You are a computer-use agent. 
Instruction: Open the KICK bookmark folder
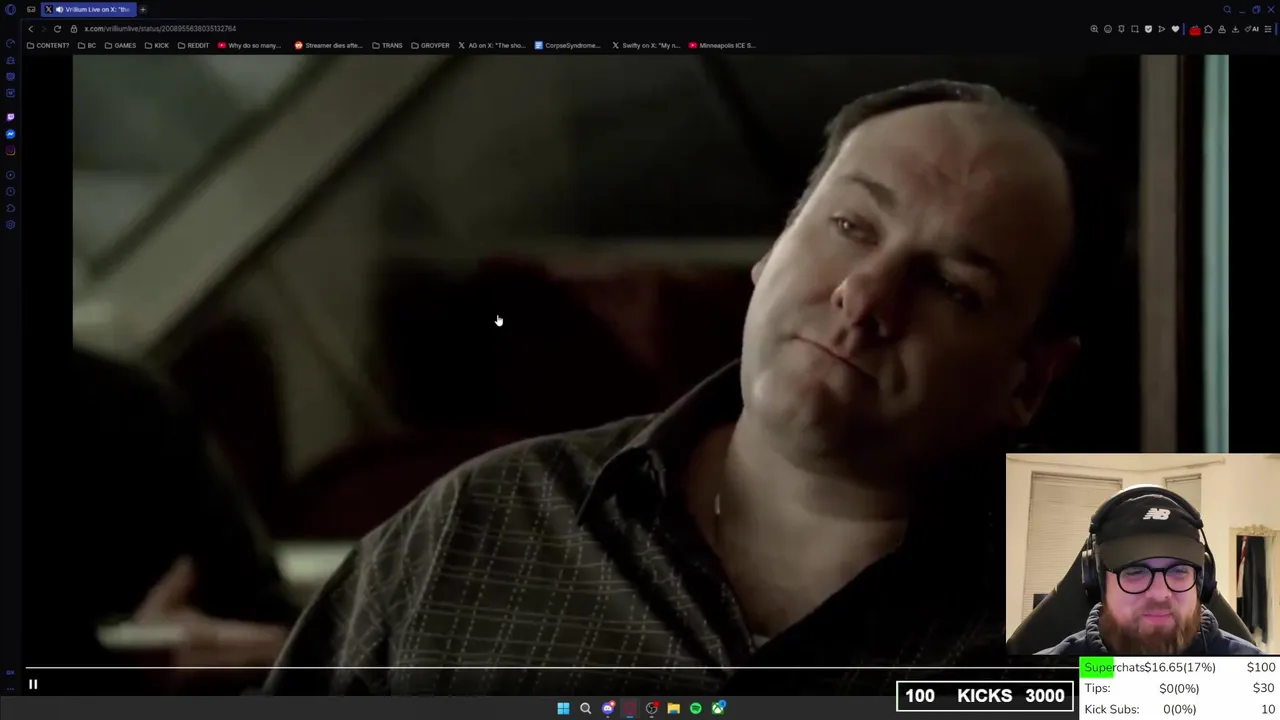157,45
